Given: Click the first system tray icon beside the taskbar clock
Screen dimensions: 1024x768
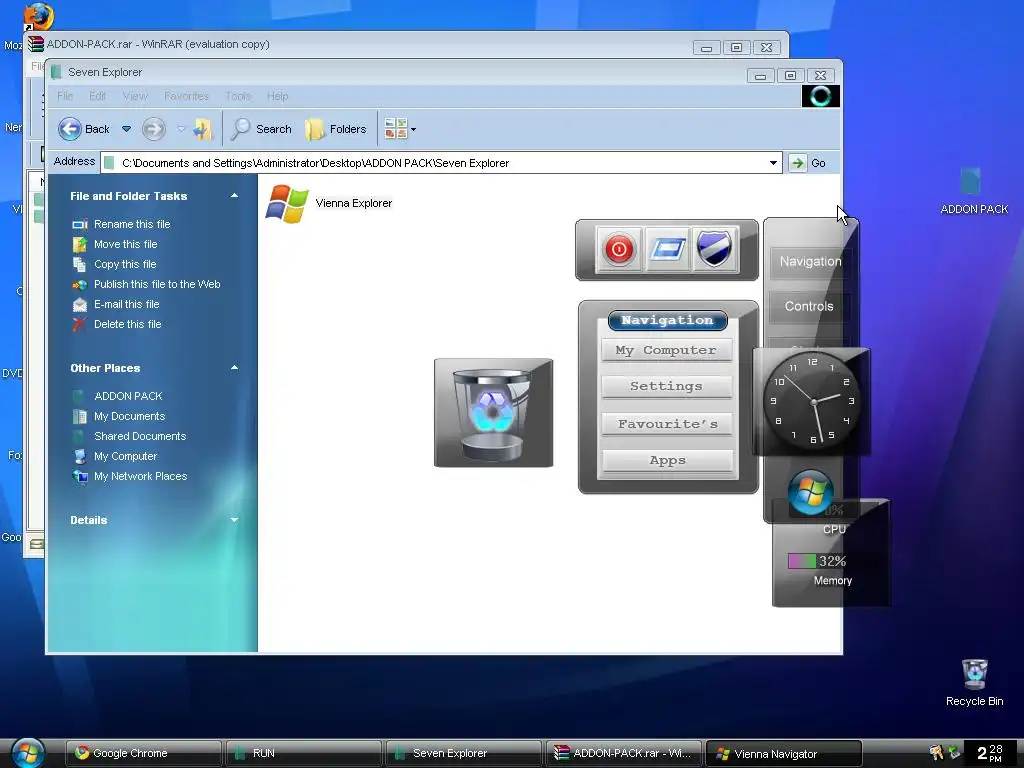Looking at the screenshot, I should coord(936,753).
